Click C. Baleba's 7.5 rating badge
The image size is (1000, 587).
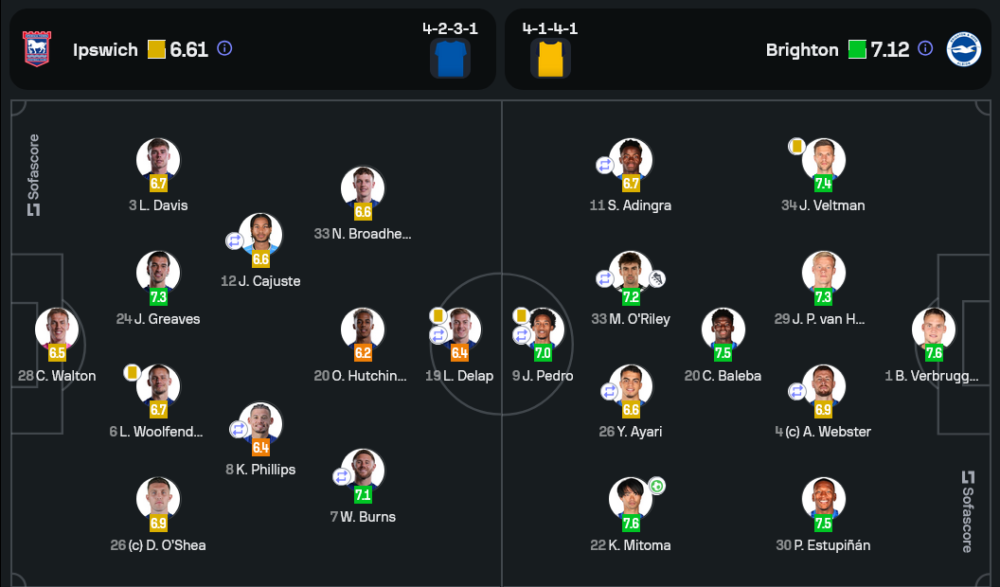click(722, 353)
